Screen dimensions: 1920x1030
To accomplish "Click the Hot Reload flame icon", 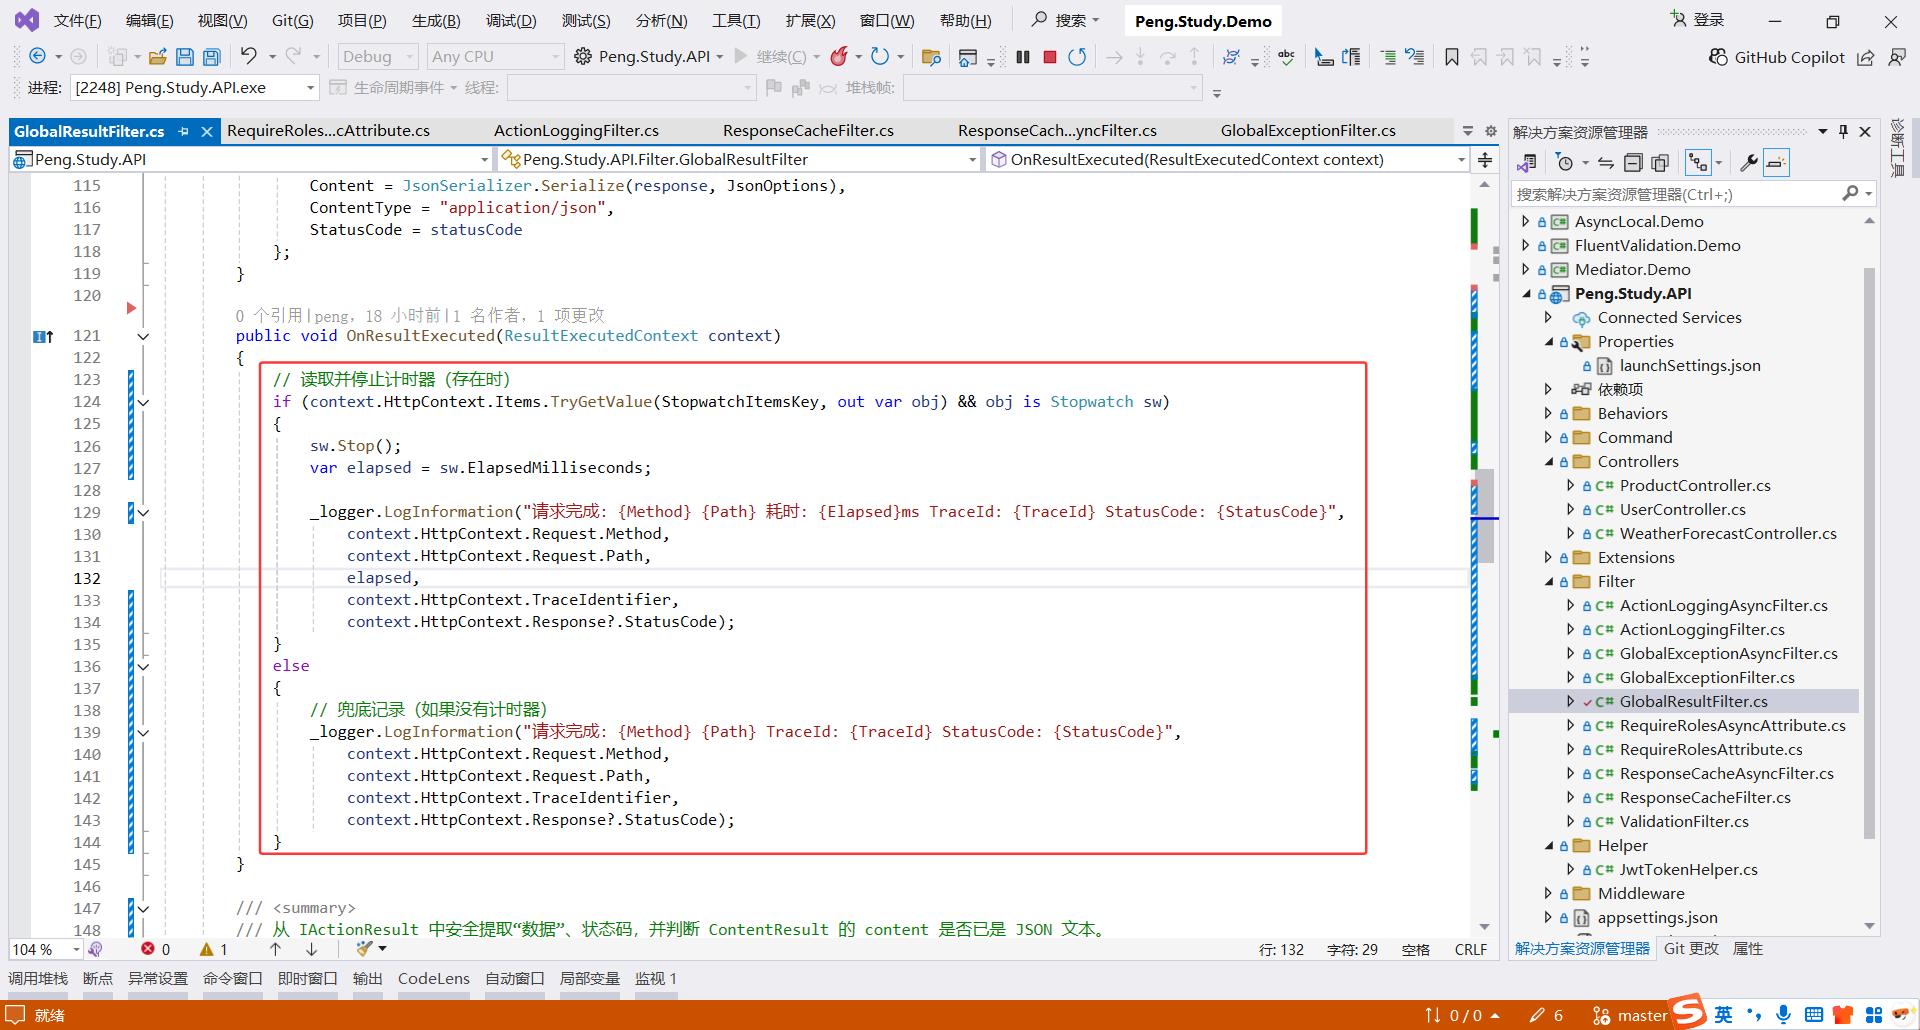I will (839, 57).
